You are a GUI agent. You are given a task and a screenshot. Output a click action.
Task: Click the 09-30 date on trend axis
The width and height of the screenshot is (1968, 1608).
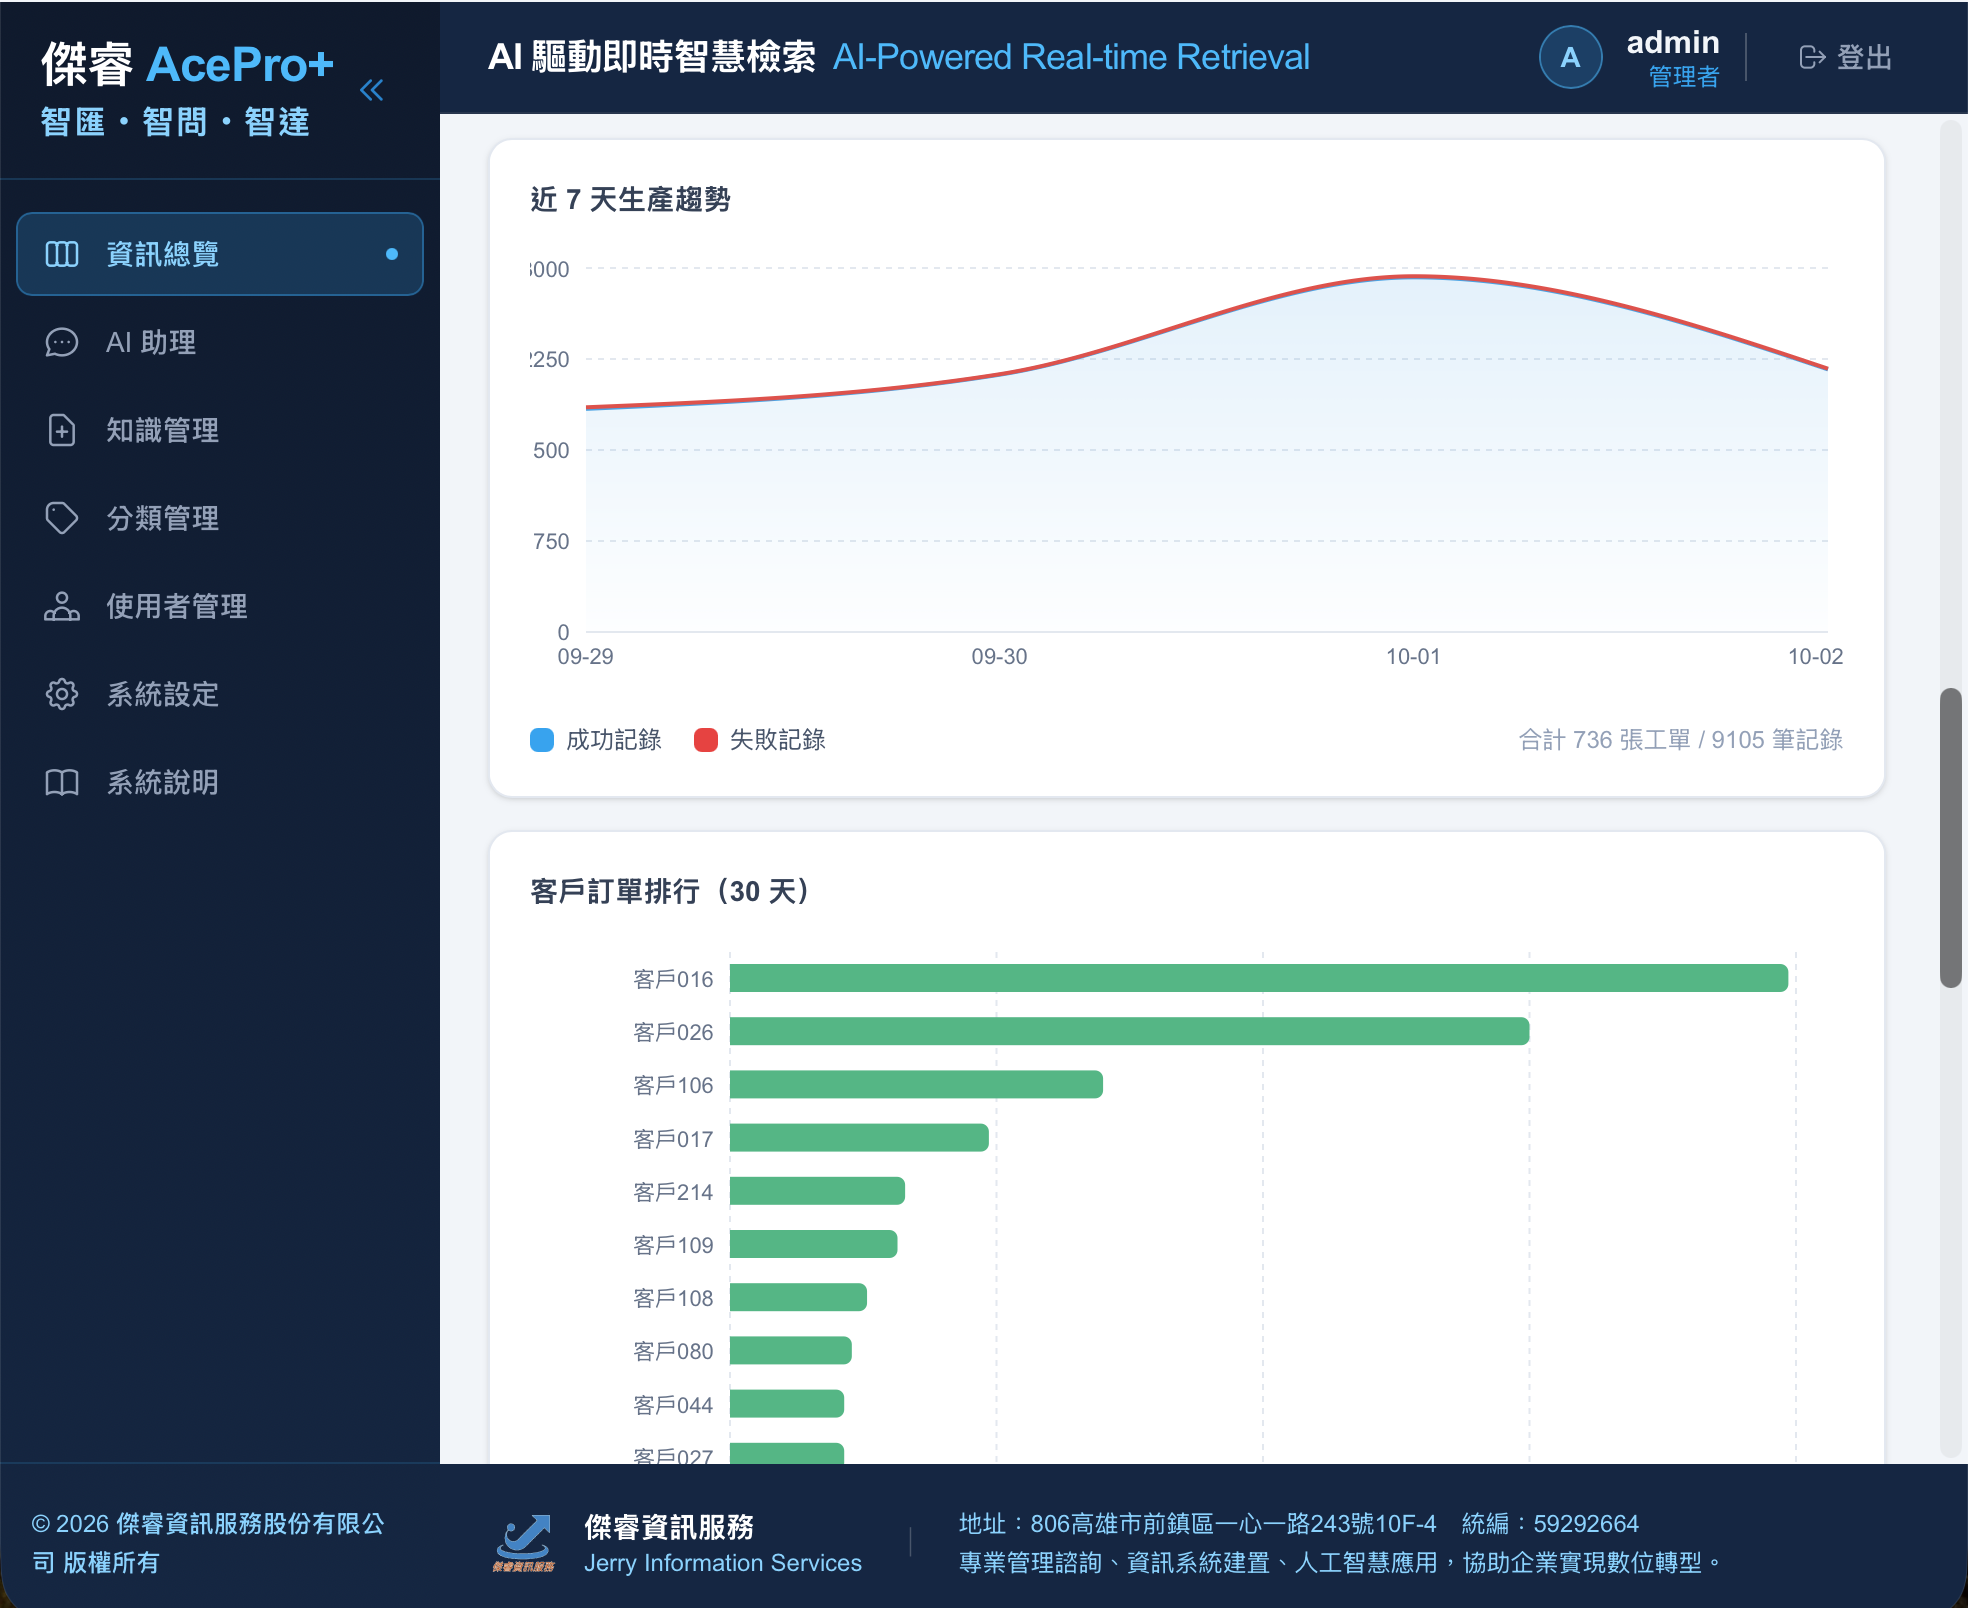point(999,657)
